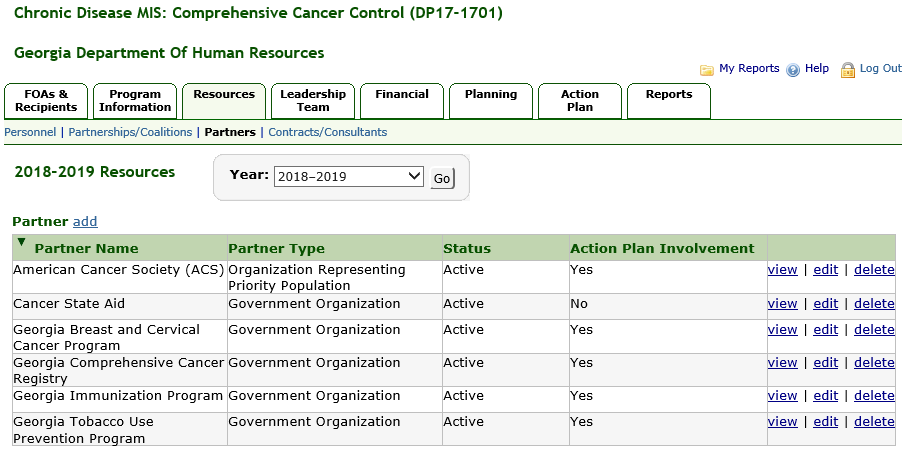Open the Personnel sub-navigation link
The width and height of the screenshot is (902, 454).
[x=30, y=132]
